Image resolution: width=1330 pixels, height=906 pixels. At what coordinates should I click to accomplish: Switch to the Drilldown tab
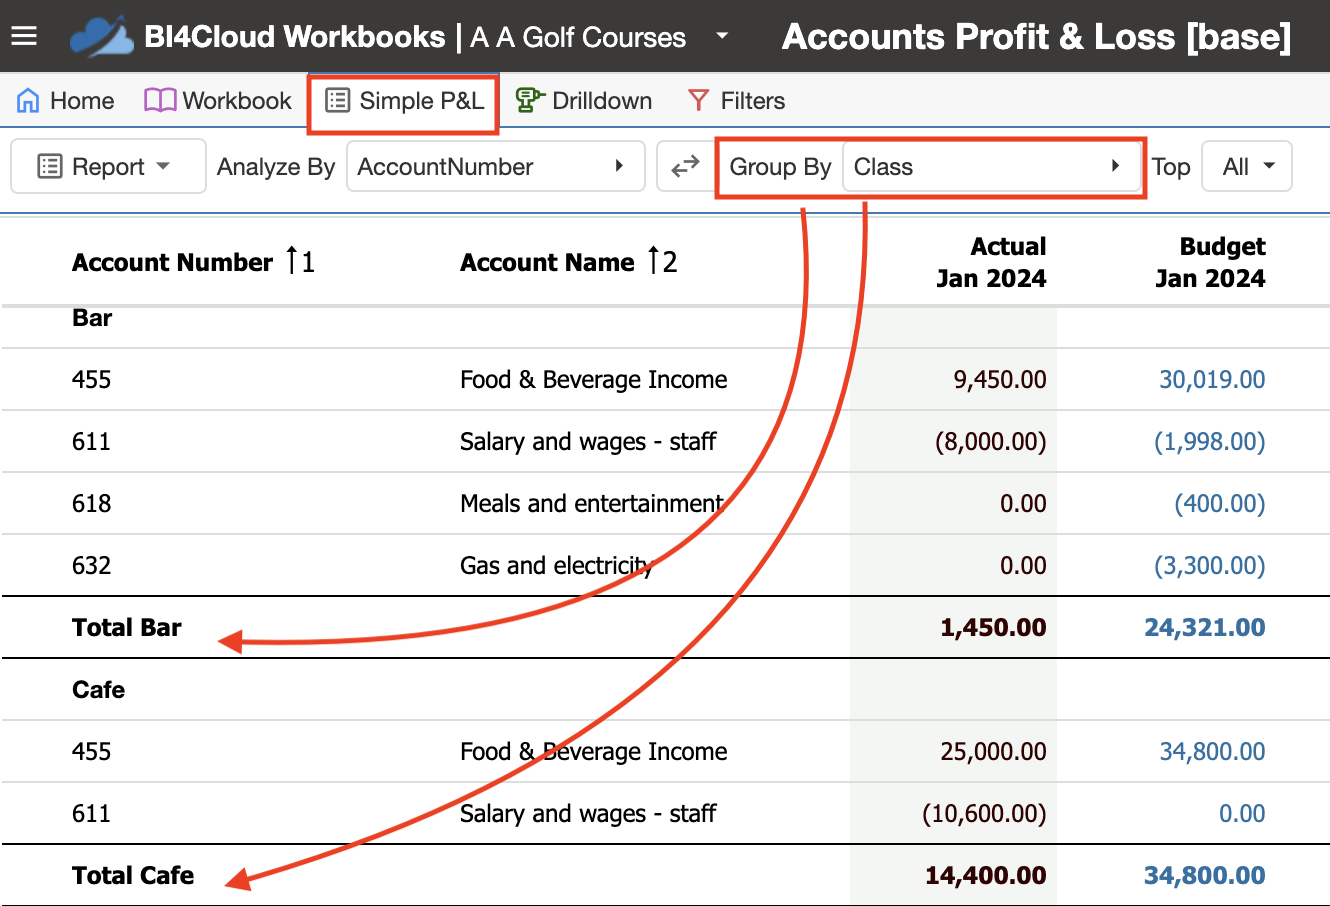pos(583,101)
